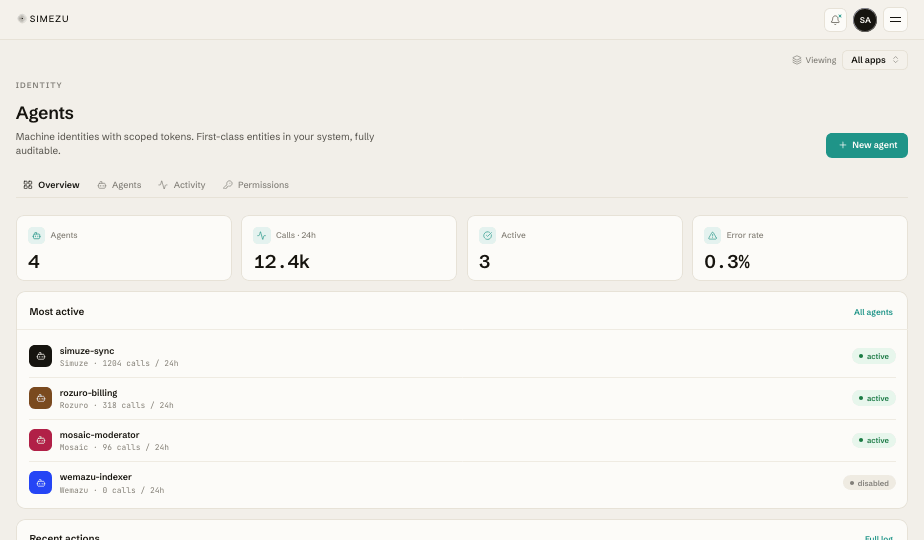Image resolution: width=924 pixels, height=540 pixels.
Task: Switch to the Overview tab
Action: click(51, 185)
